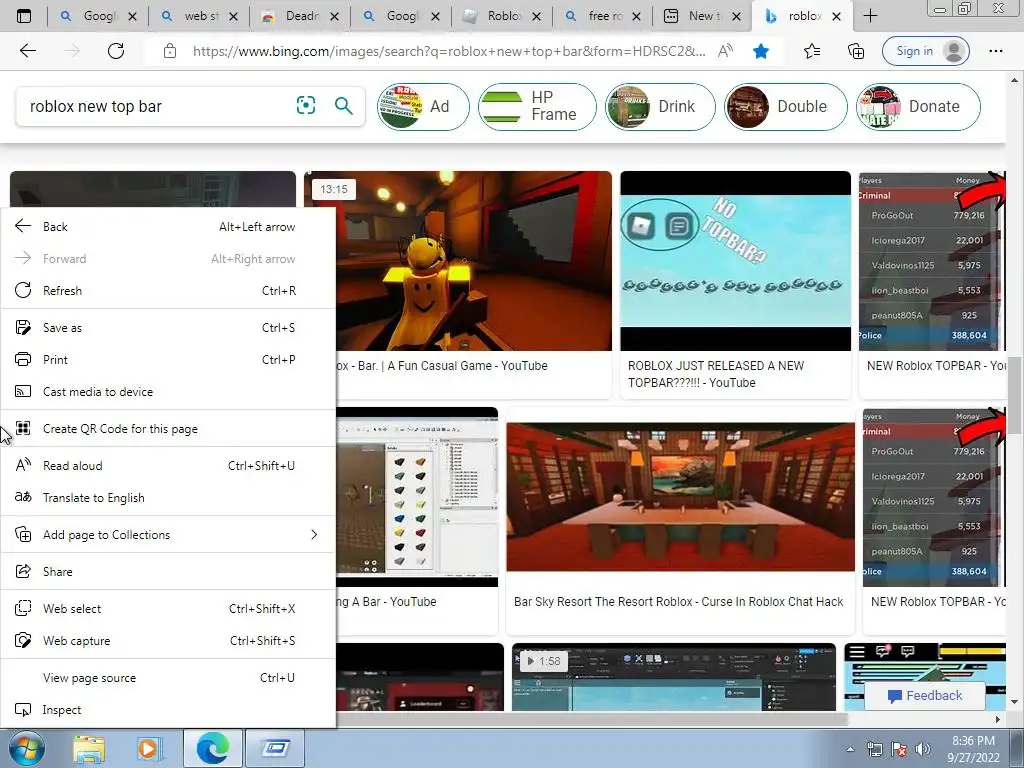The width and height of the screenshot is (1024, 768).
Task: Toggle the blue favorite star icon
Action: (x=761, y=51)
